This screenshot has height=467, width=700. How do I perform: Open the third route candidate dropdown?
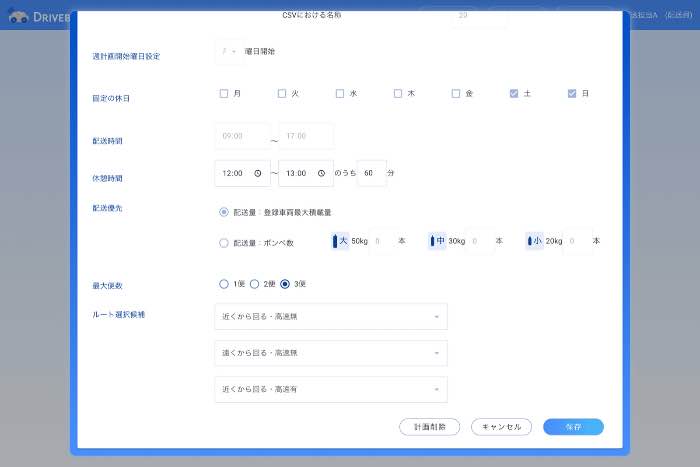click(331, 389)
